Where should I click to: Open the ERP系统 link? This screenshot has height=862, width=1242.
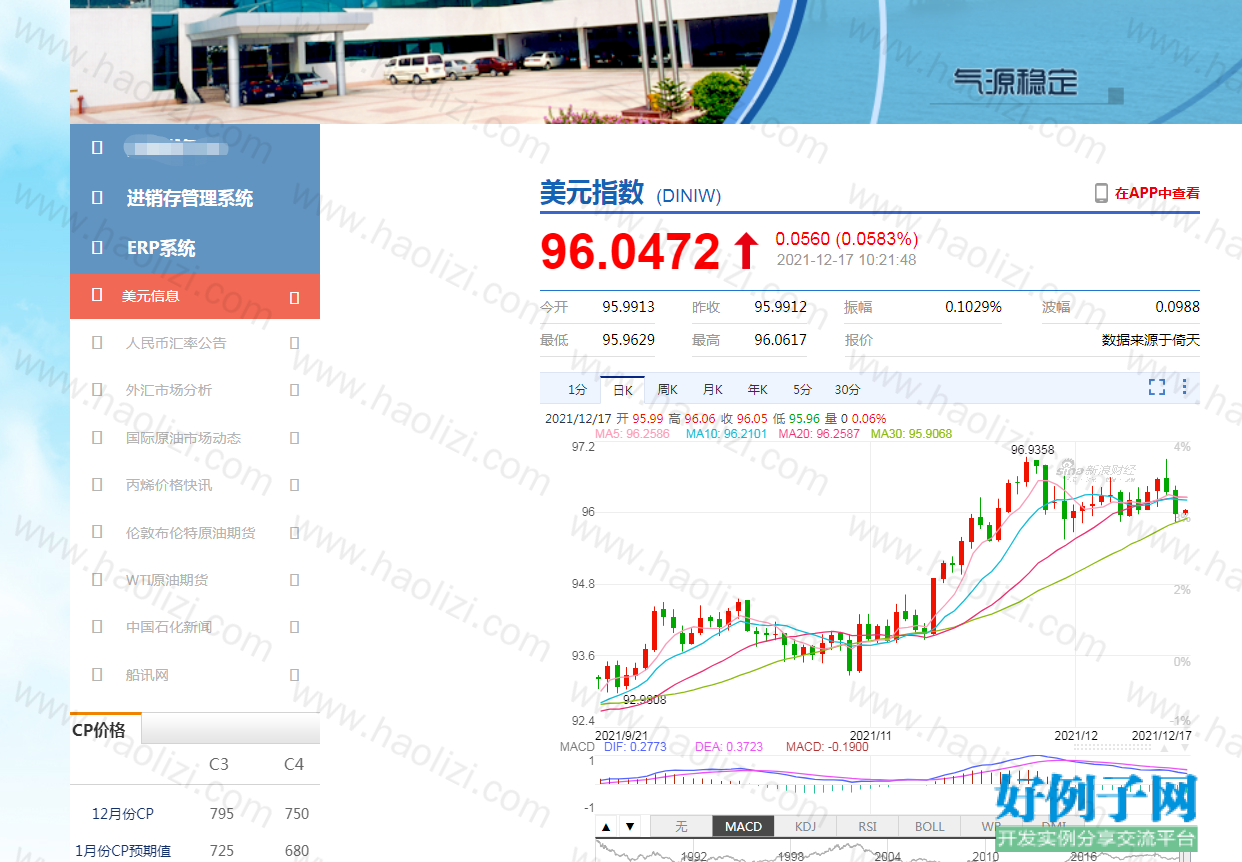[x=161, y=248]
